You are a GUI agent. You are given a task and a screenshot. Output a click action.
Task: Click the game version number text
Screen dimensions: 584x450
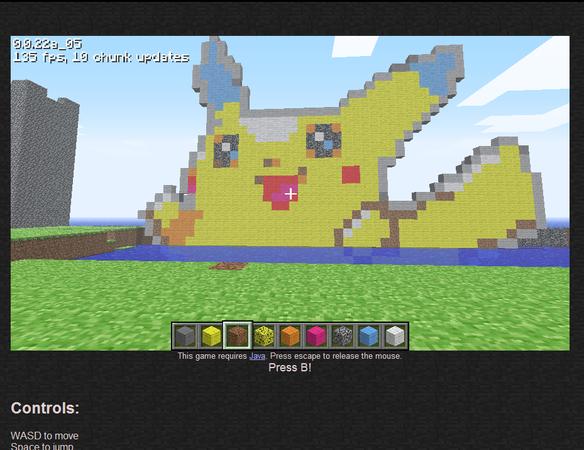tap(47, 44)
